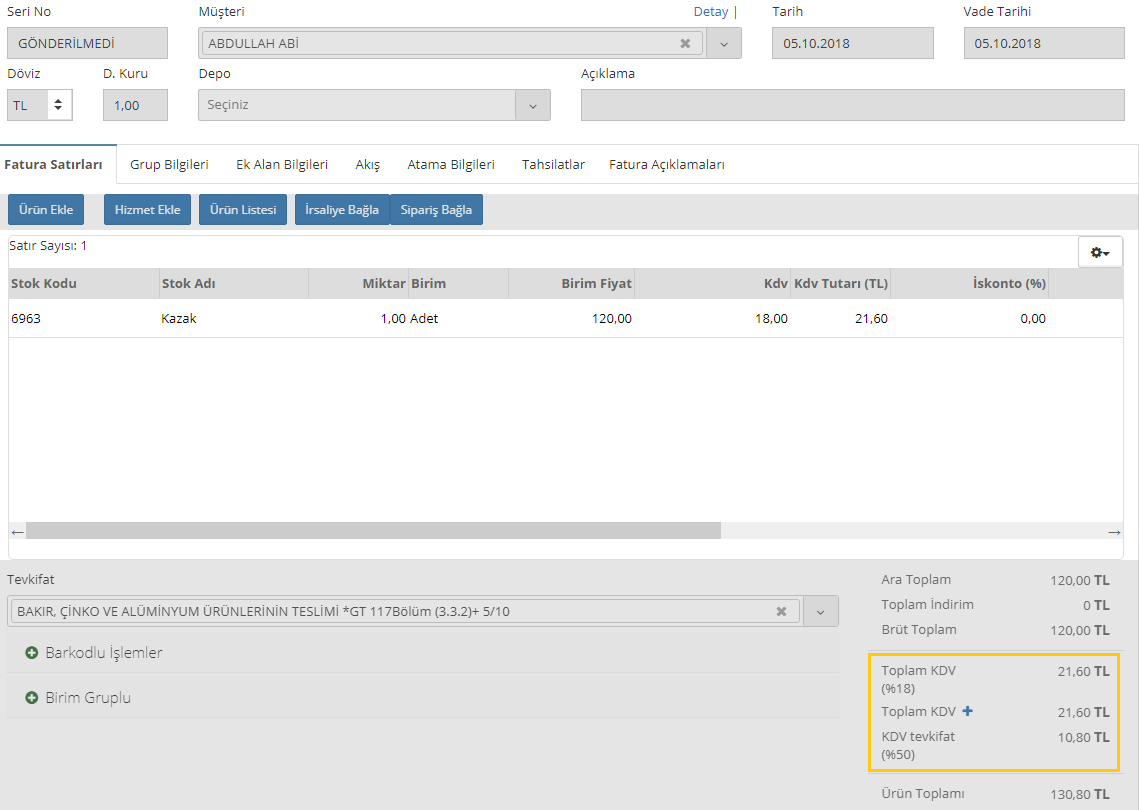The height and width of the screenshot is (810, 1139).
Task: Click the Ürün Ekle button
Action: [47, 210]
